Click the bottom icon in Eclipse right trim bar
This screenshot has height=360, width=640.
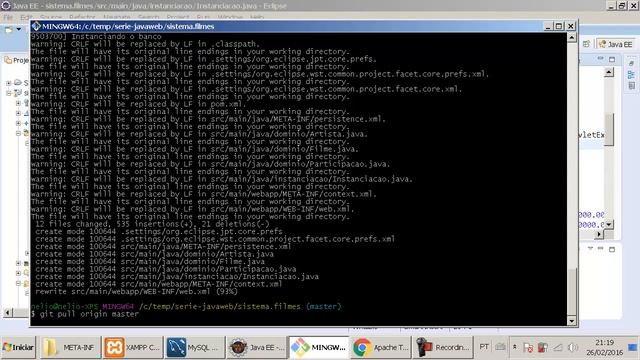click(631, 86)
